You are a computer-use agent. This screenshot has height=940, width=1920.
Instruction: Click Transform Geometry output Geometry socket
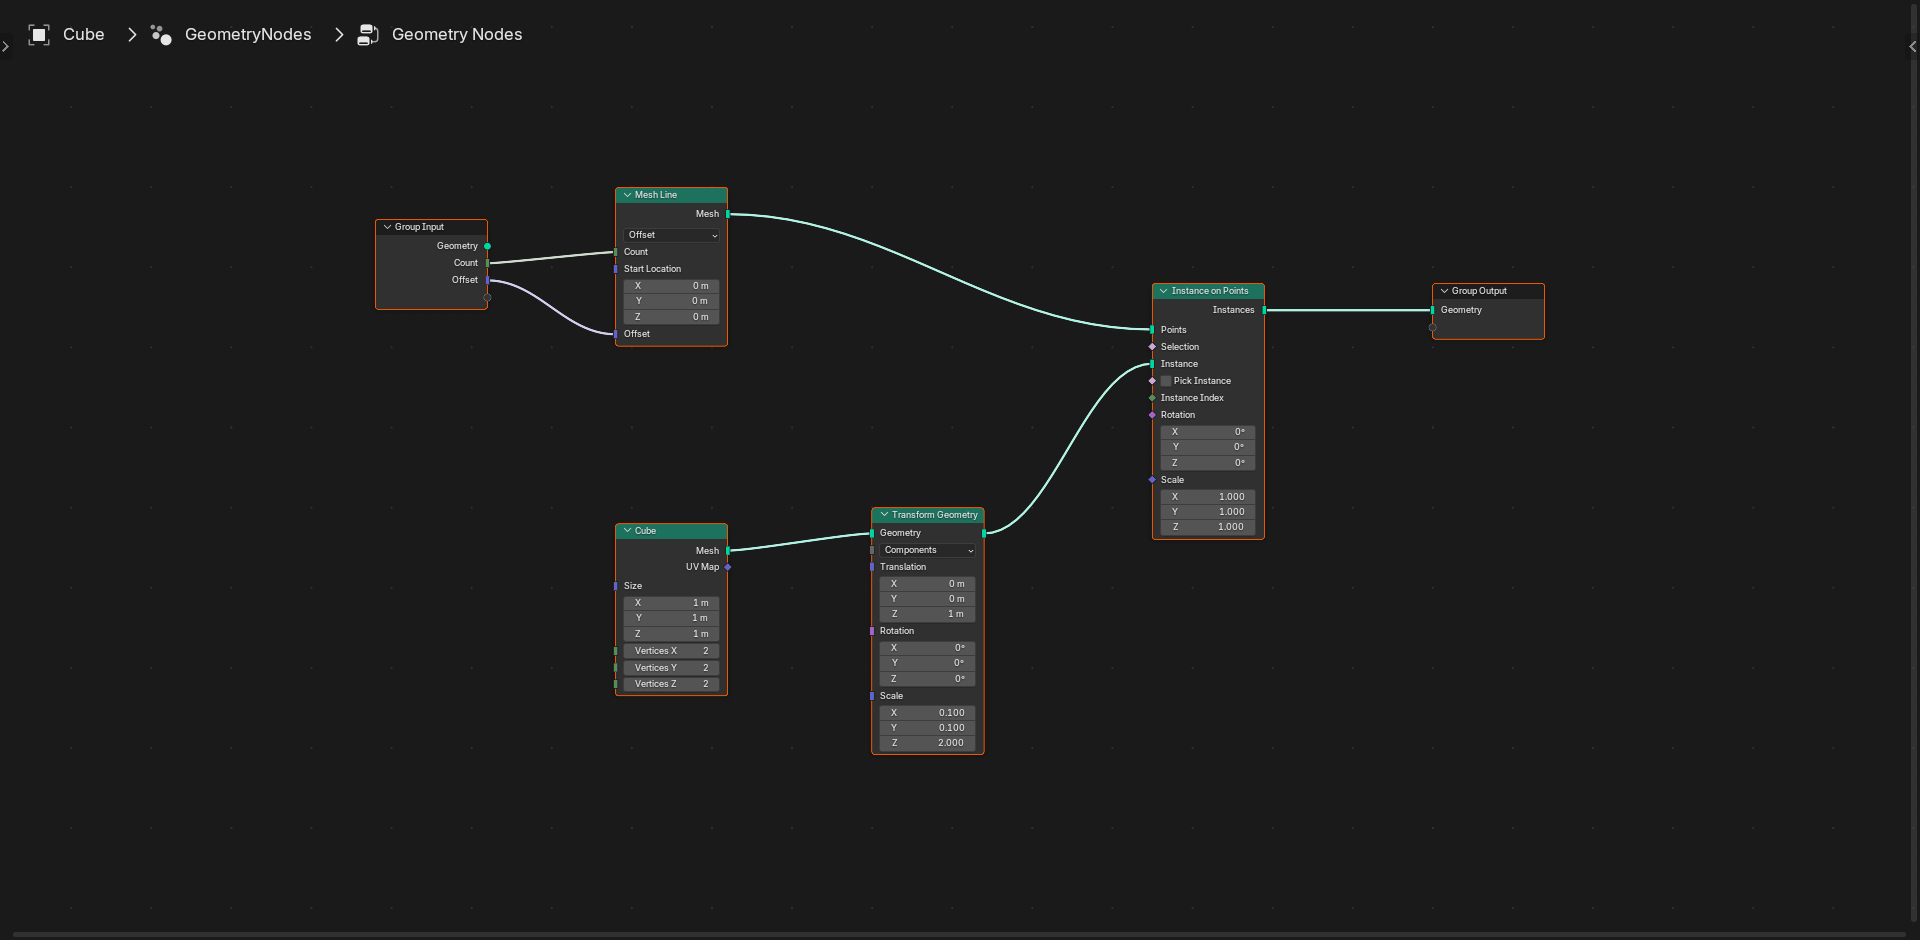point(984,533)
